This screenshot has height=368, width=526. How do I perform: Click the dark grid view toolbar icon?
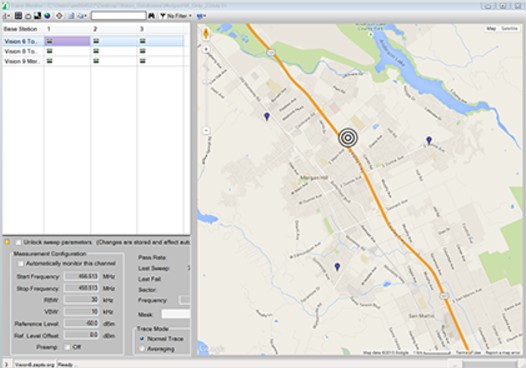(18, 15)
